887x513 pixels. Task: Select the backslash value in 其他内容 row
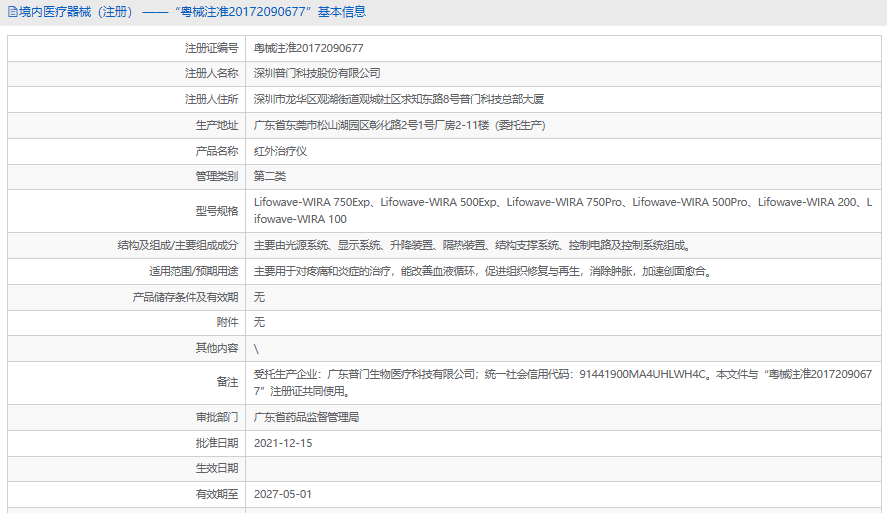pyautogui.click(x=256, y=349)
